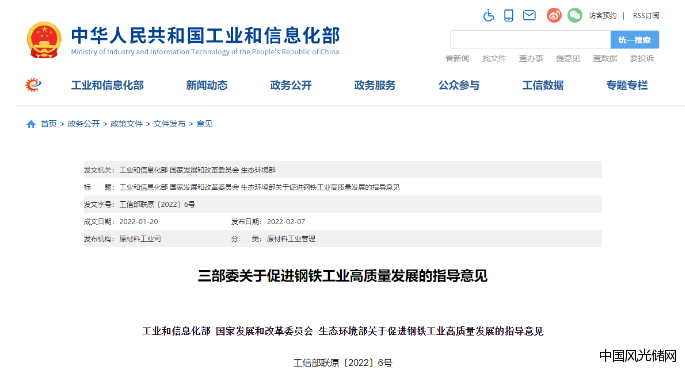
Task: Select 查数据 quick link
Action: pyautogui.click(x=605, y=59)
